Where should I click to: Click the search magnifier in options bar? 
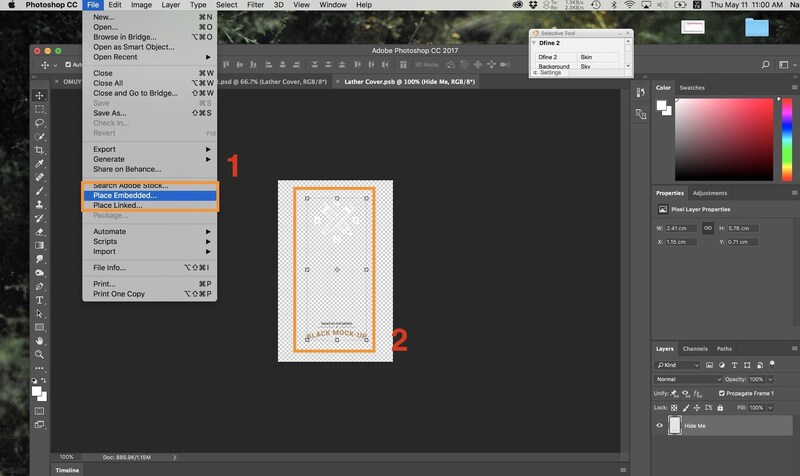765,65
